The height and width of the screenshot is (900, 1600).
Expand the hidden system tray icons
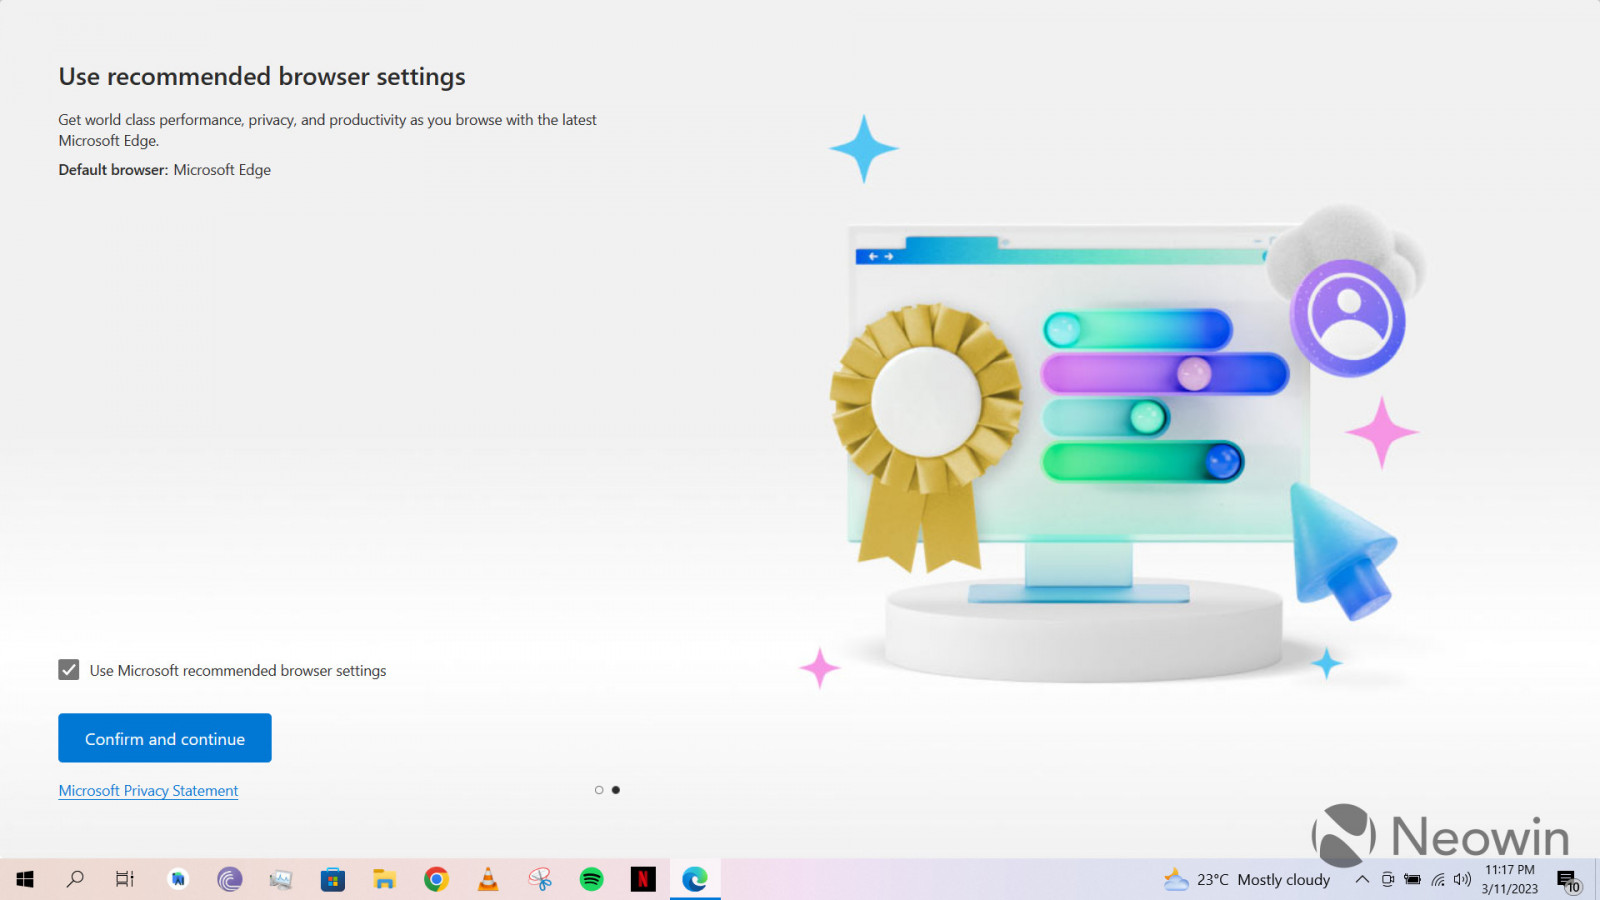[x=1362, y=879]
